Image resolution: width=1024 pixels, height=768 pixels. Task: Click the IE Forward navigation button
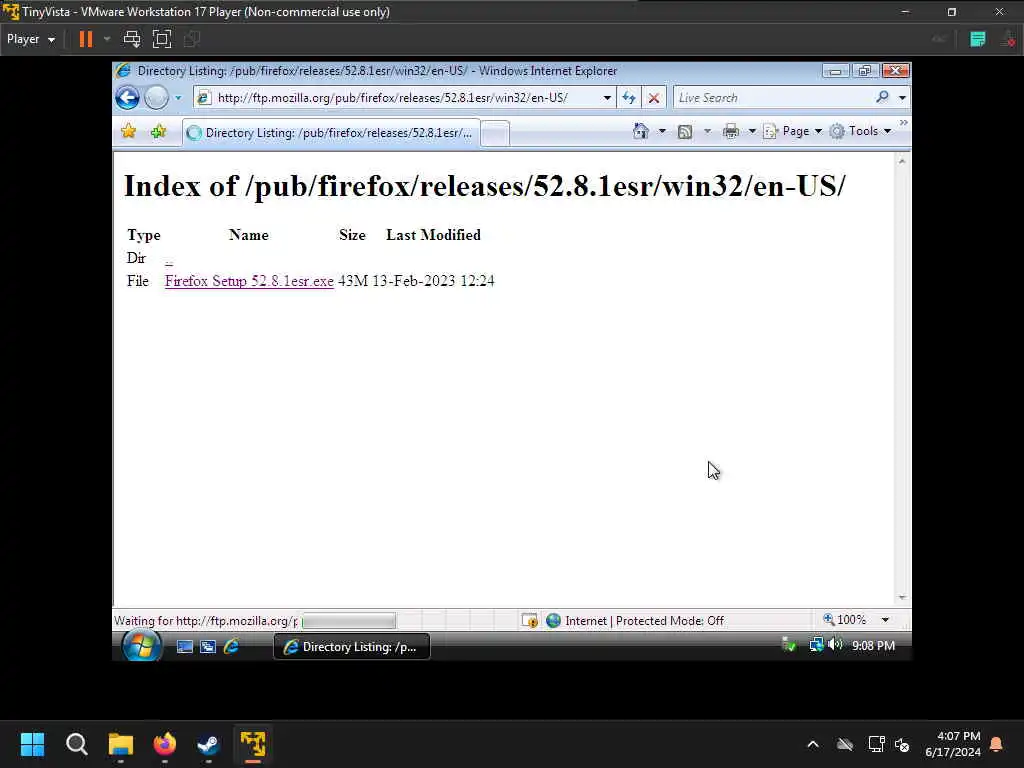(156, 98)
